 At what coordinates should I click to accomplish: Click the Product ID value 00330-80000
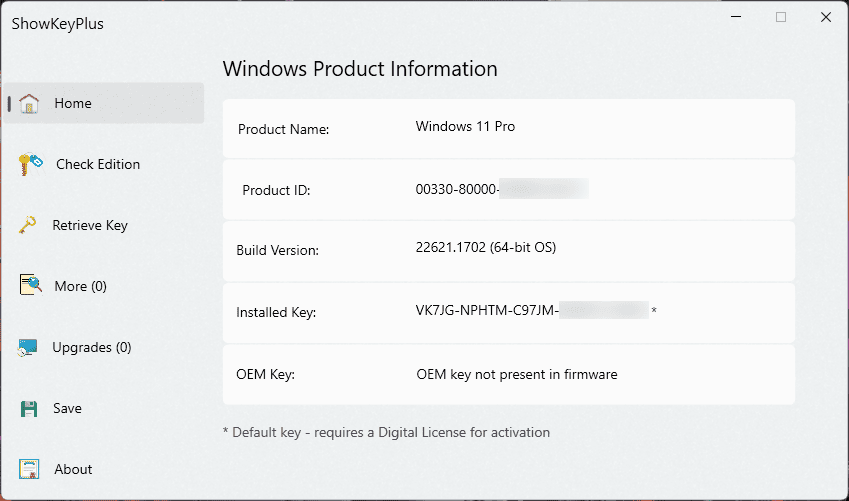point(456,189)
